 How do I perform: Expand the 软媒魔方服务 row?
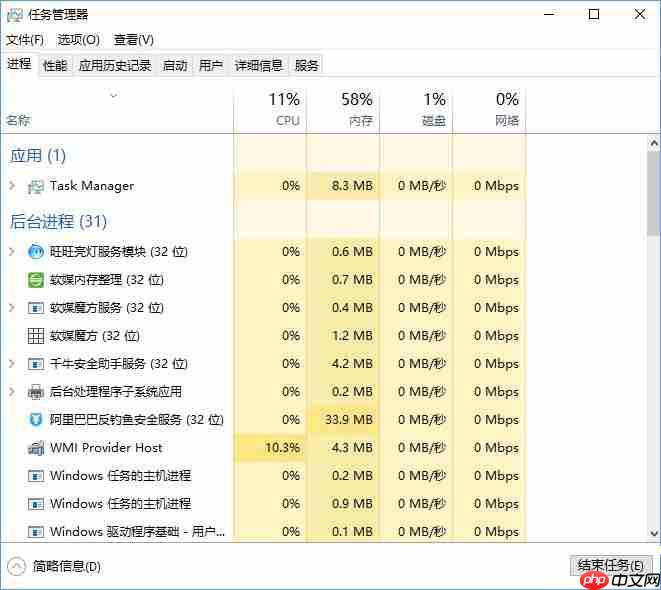[12, 308]
